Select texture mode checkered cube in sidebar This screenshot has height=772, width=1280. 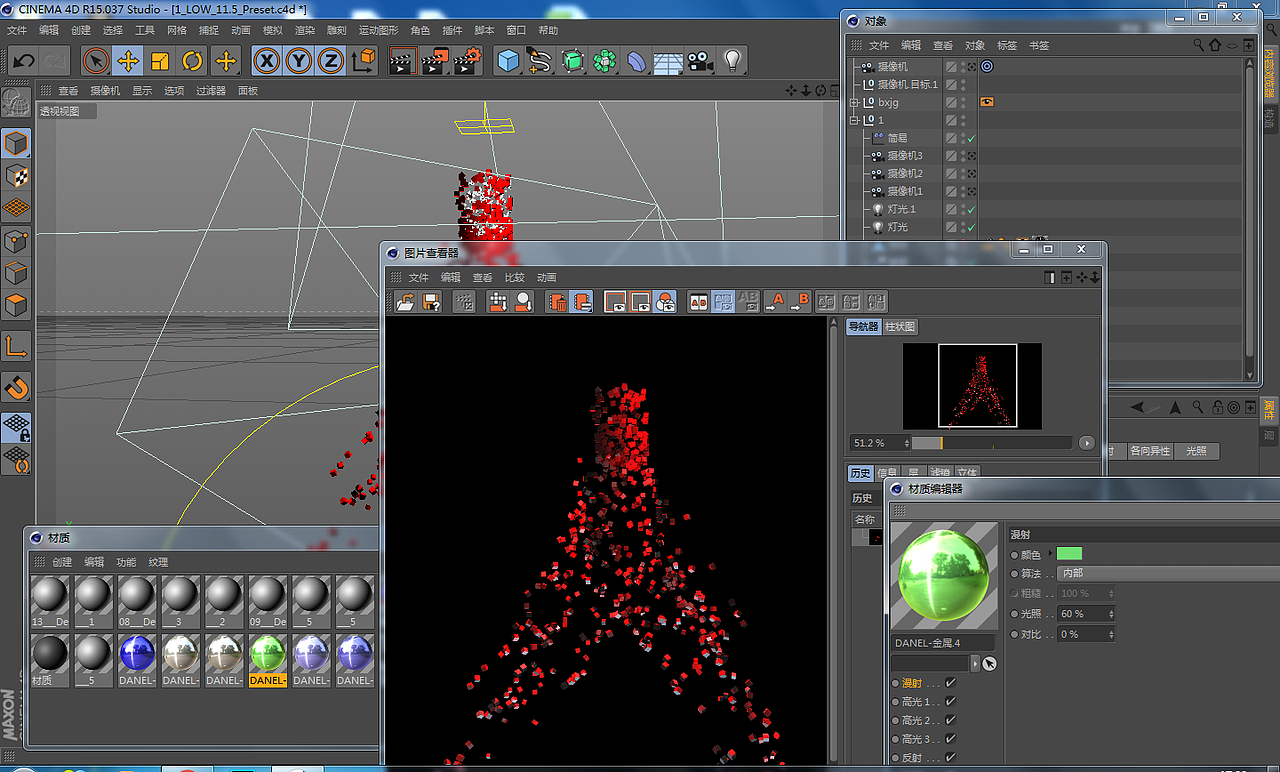(x=16, y=176)
